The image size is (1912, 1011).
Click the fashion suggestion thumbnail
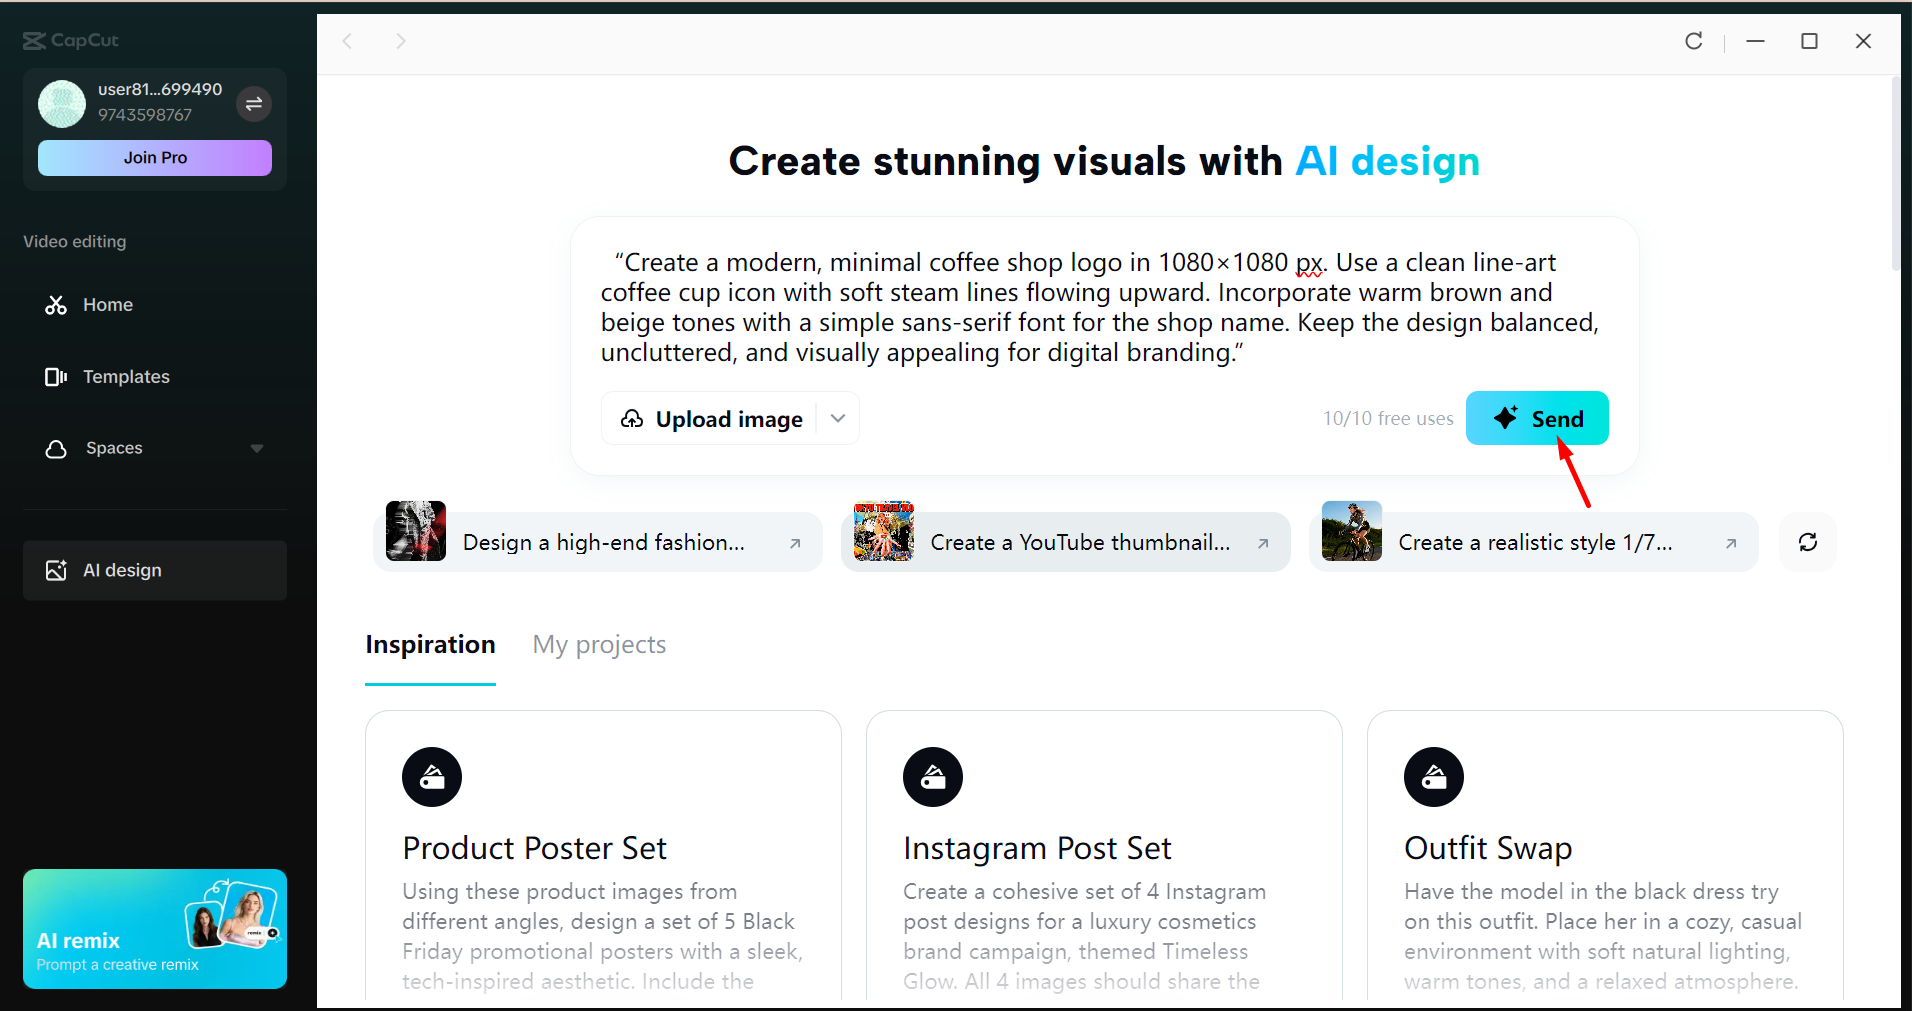pyautogui.click(x=416, y=531)
